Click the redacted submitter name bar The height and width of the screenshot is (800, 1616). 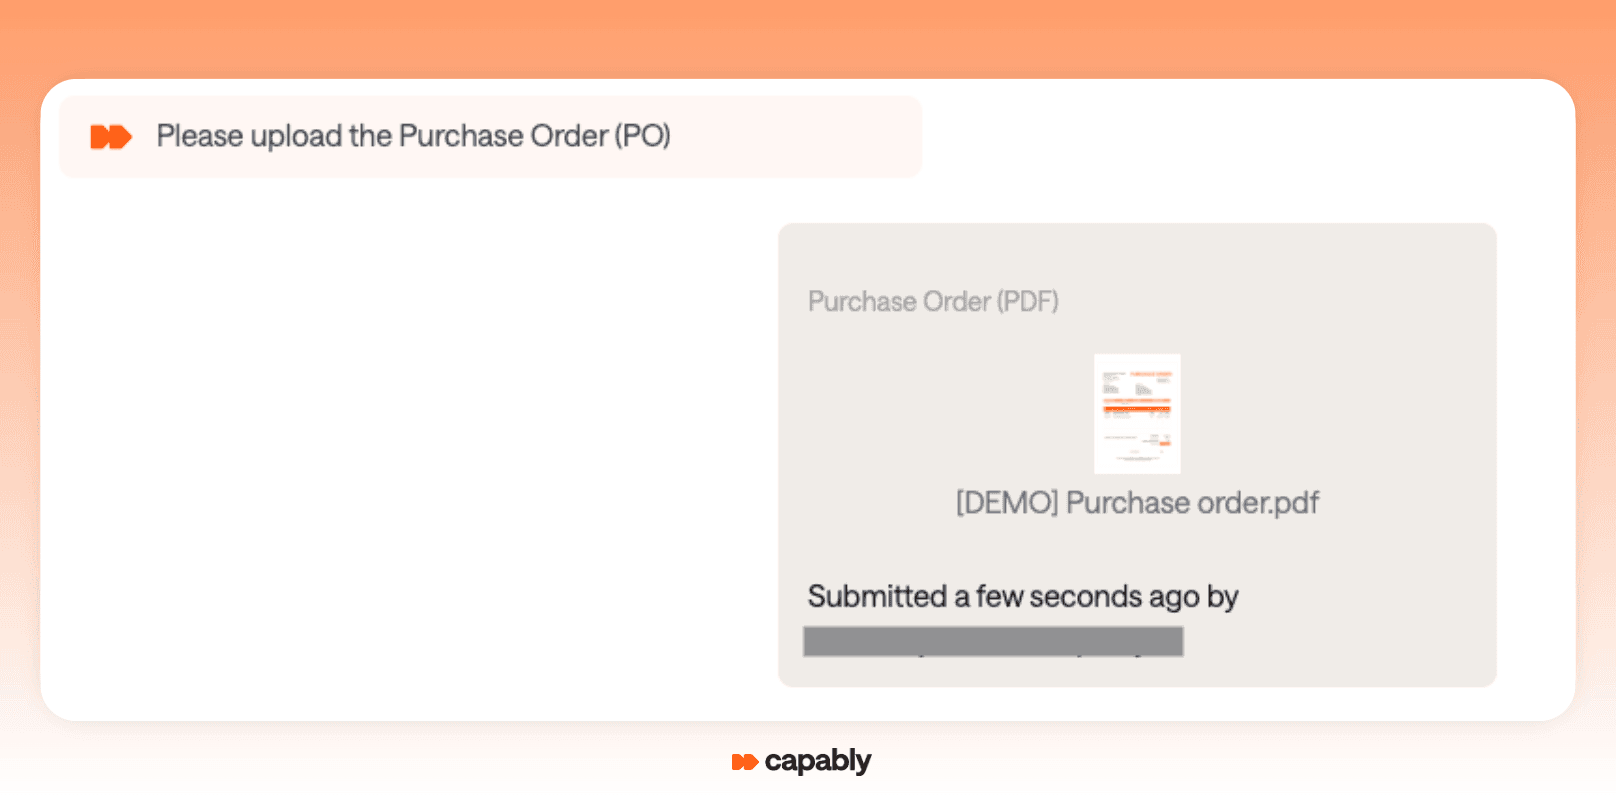pos(993,641)
